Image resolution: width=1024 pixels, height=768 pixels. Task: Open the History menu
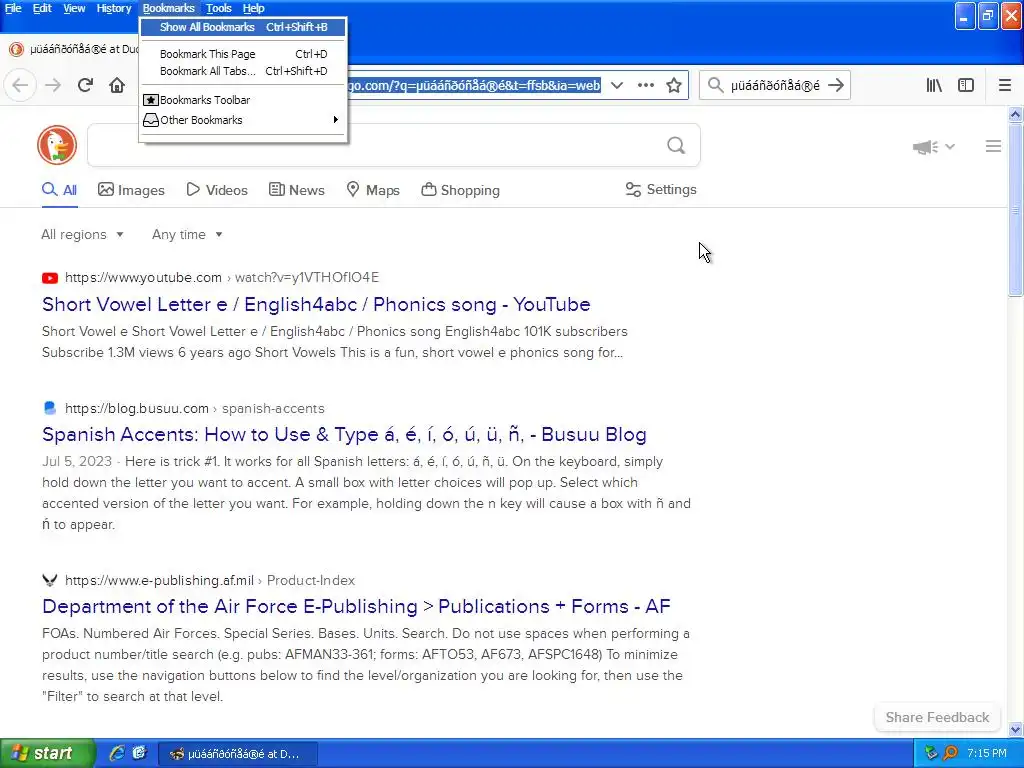(114, 8)
